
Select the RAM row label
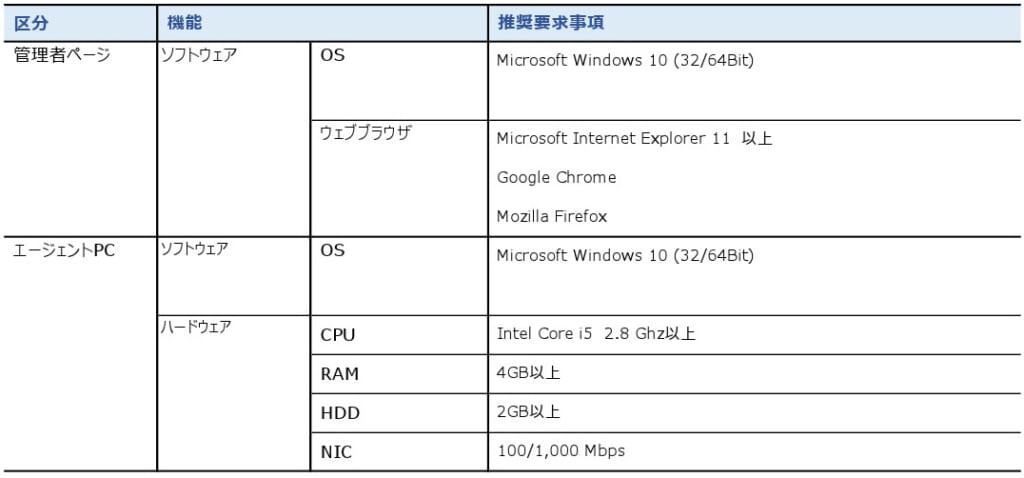pyautogui.click(x=340, y=375)
